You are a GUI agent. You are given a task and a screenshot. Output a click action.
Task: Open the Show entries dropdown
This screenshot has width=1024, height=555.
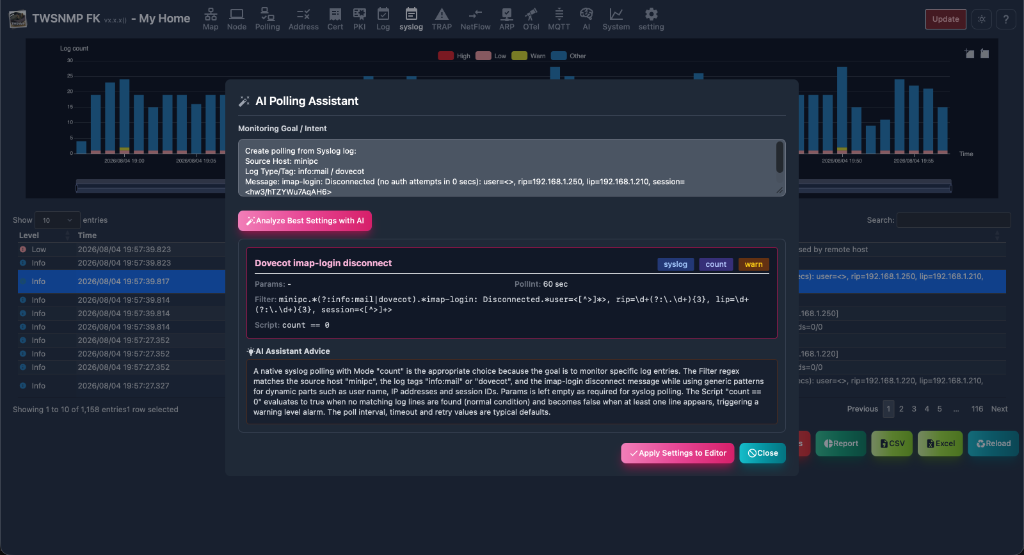[57, 220]
